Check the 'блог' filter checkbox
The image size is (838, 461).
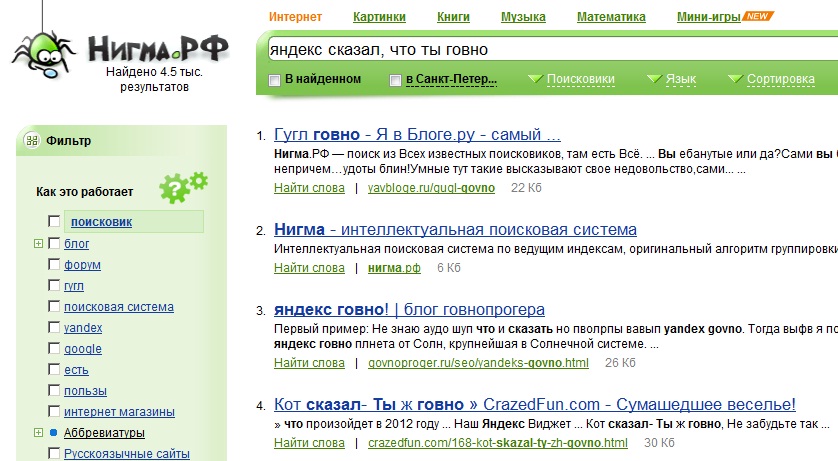pyautogui.click(x=54, y=244)
